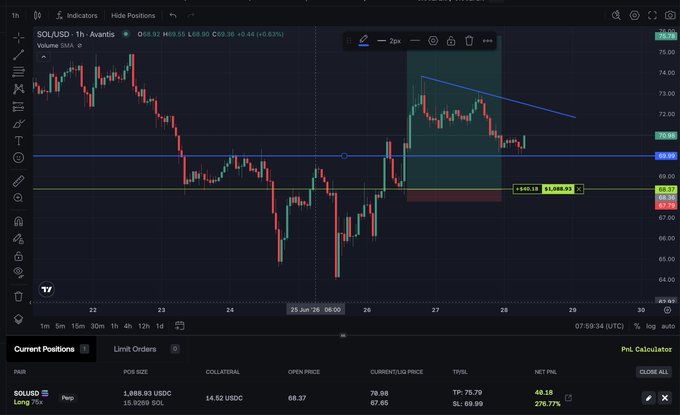This screenshot has height=415, width=680.
Task: Enter fullscreen chart mode
Action: click(x=652, y=16)
